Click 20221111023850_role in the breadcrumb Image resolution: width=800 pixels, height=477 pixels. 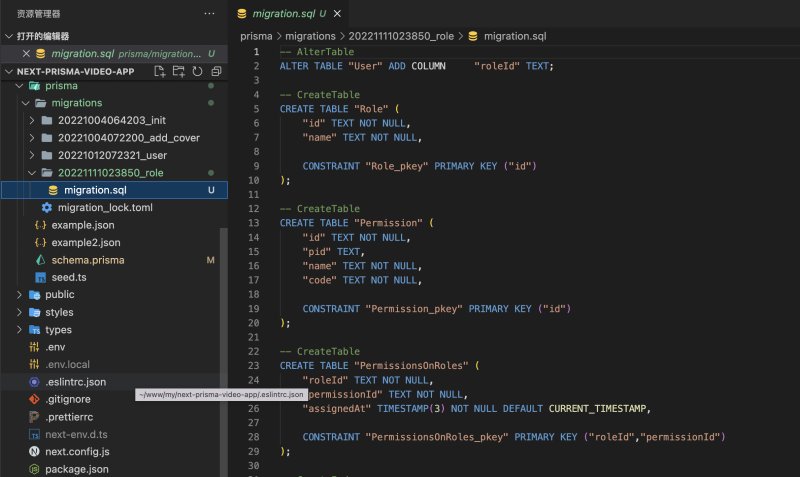401,36
